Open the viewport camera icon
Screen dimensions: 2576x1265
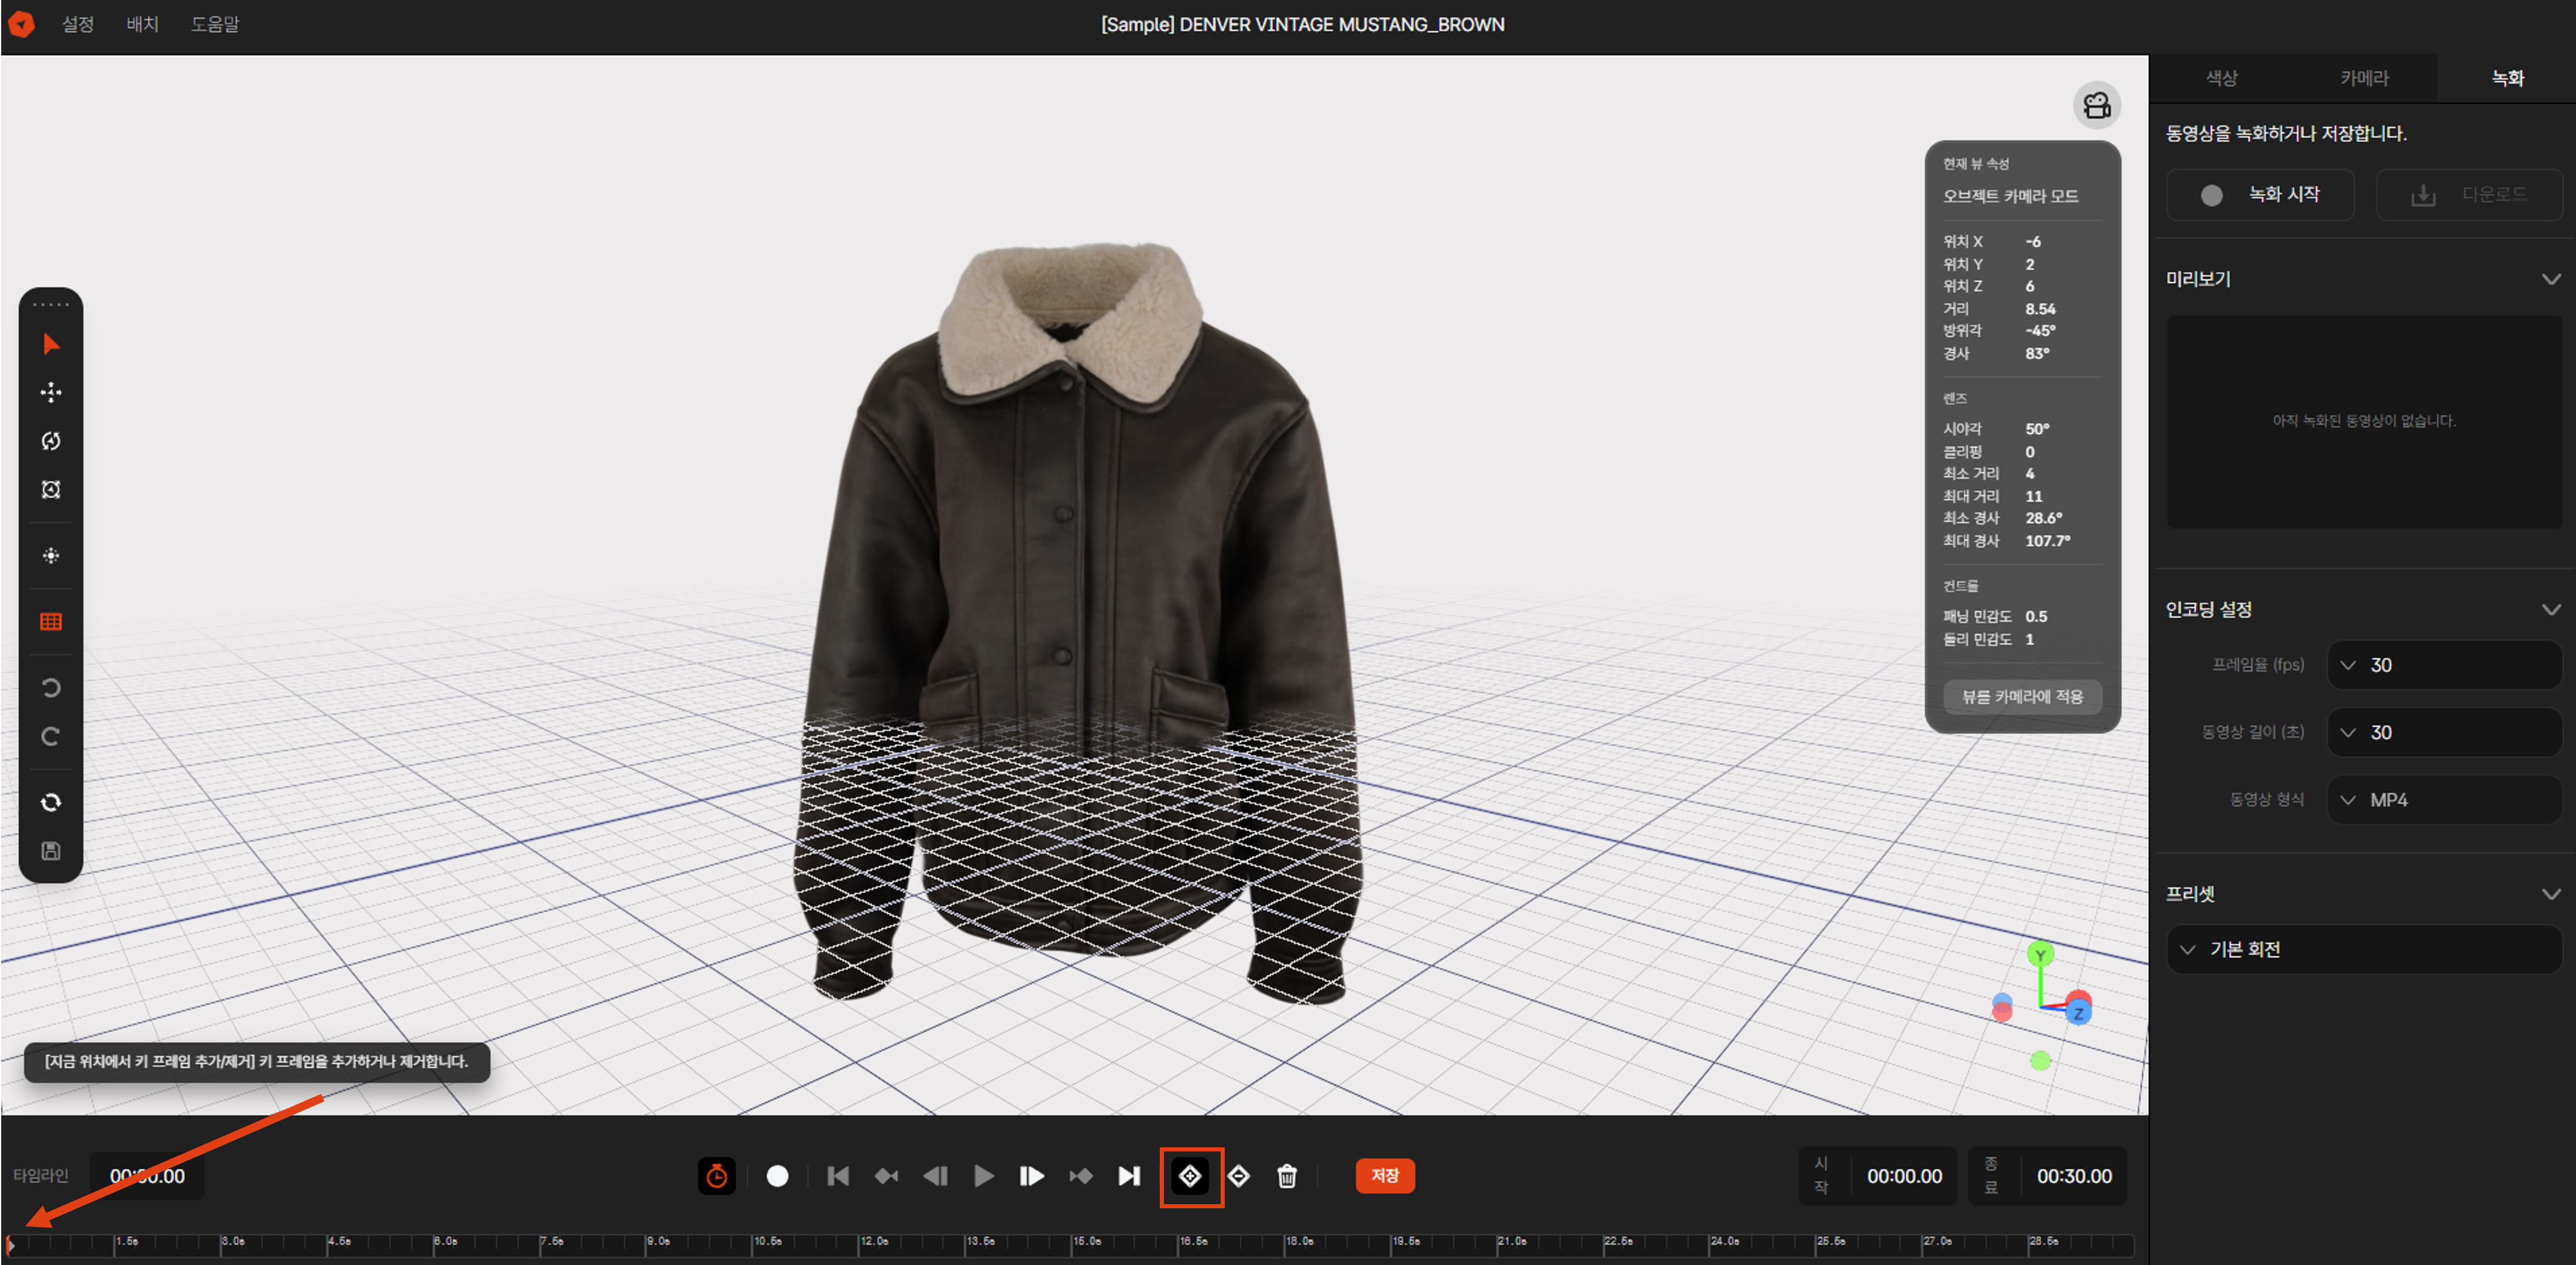2097,105
